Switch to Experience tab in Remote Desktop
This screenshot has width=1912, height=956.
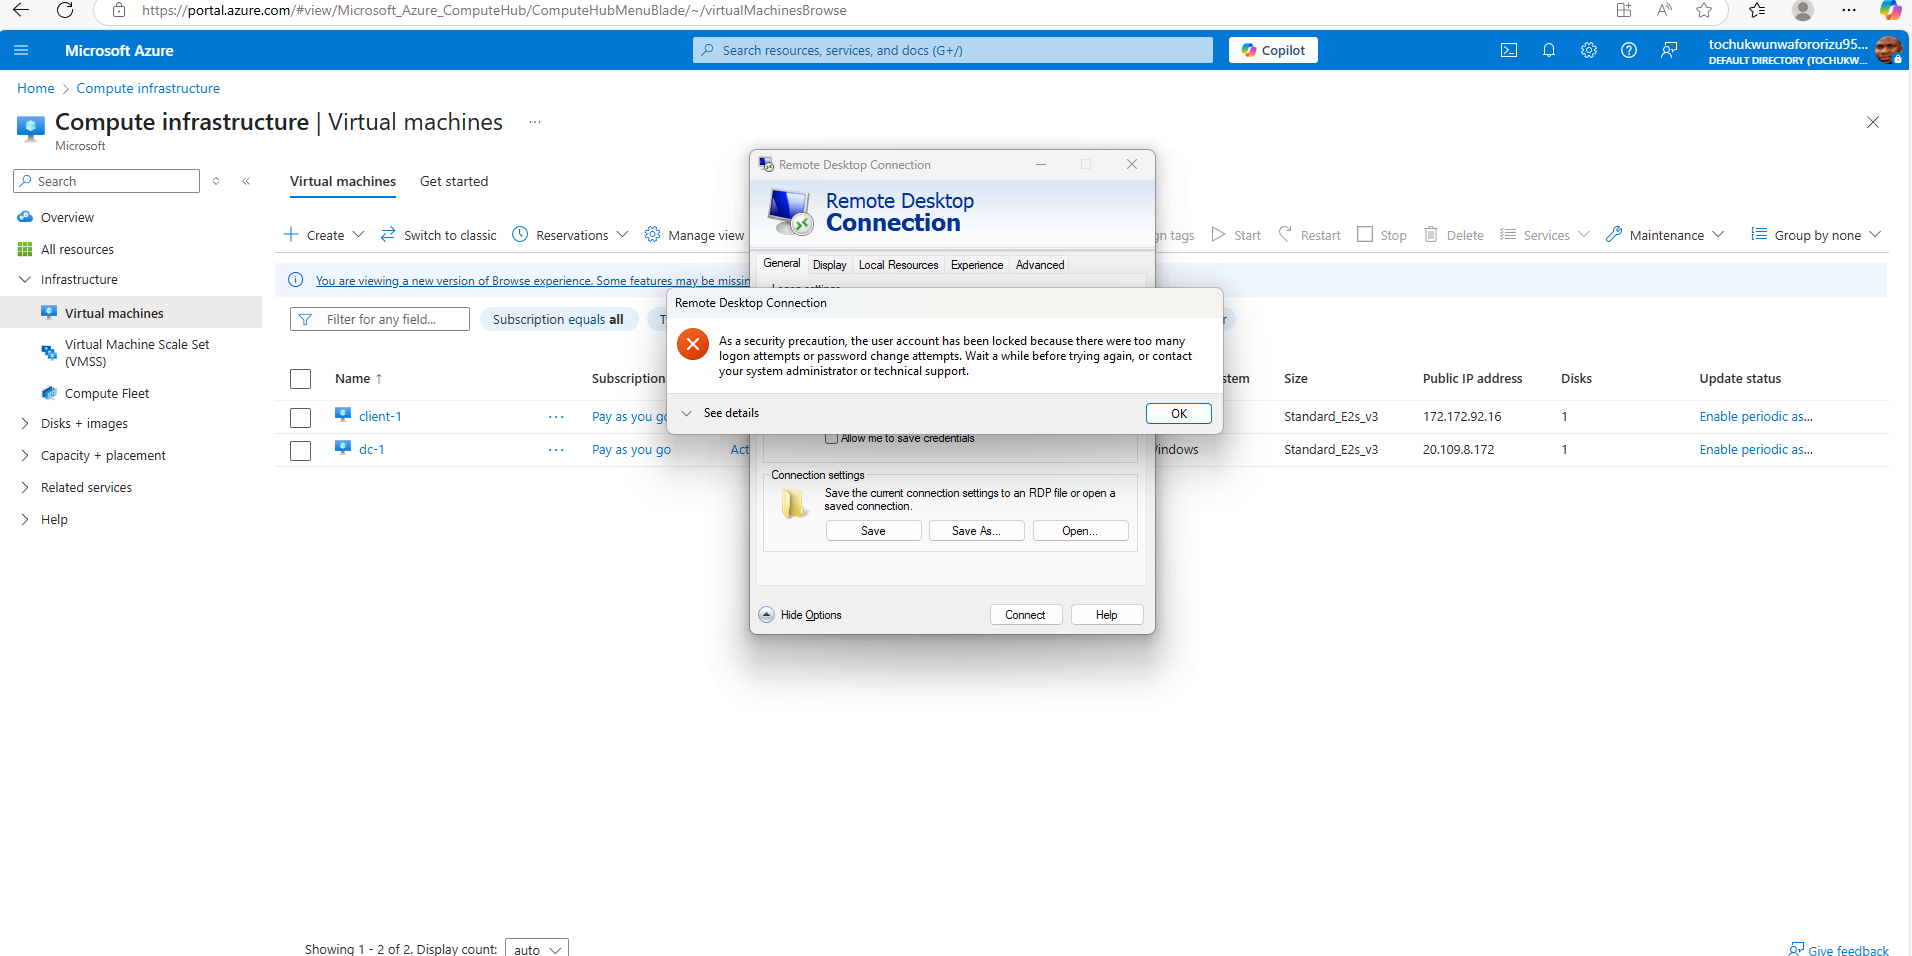977,265
